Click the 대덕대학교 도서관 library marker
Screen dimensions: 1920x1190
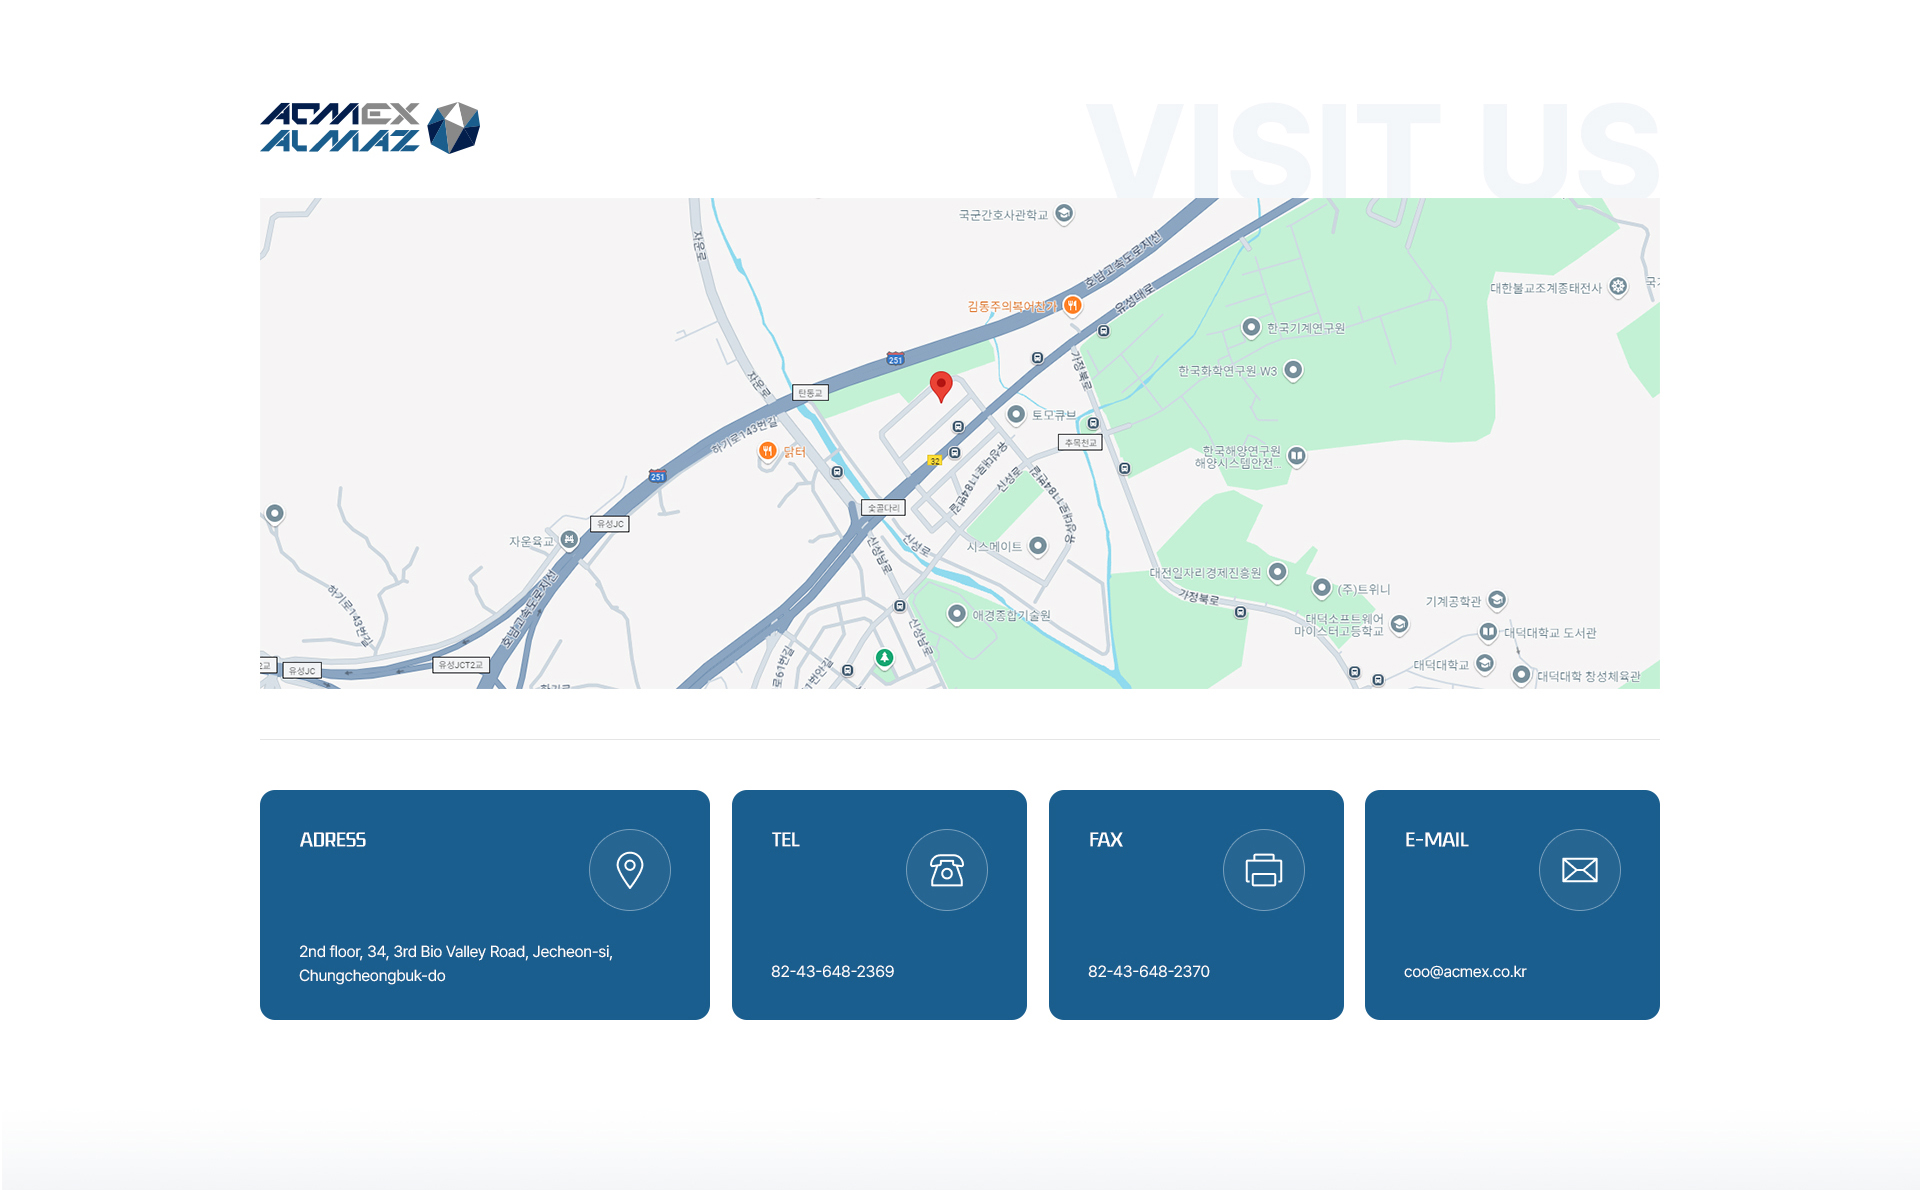click(1488, 631)
